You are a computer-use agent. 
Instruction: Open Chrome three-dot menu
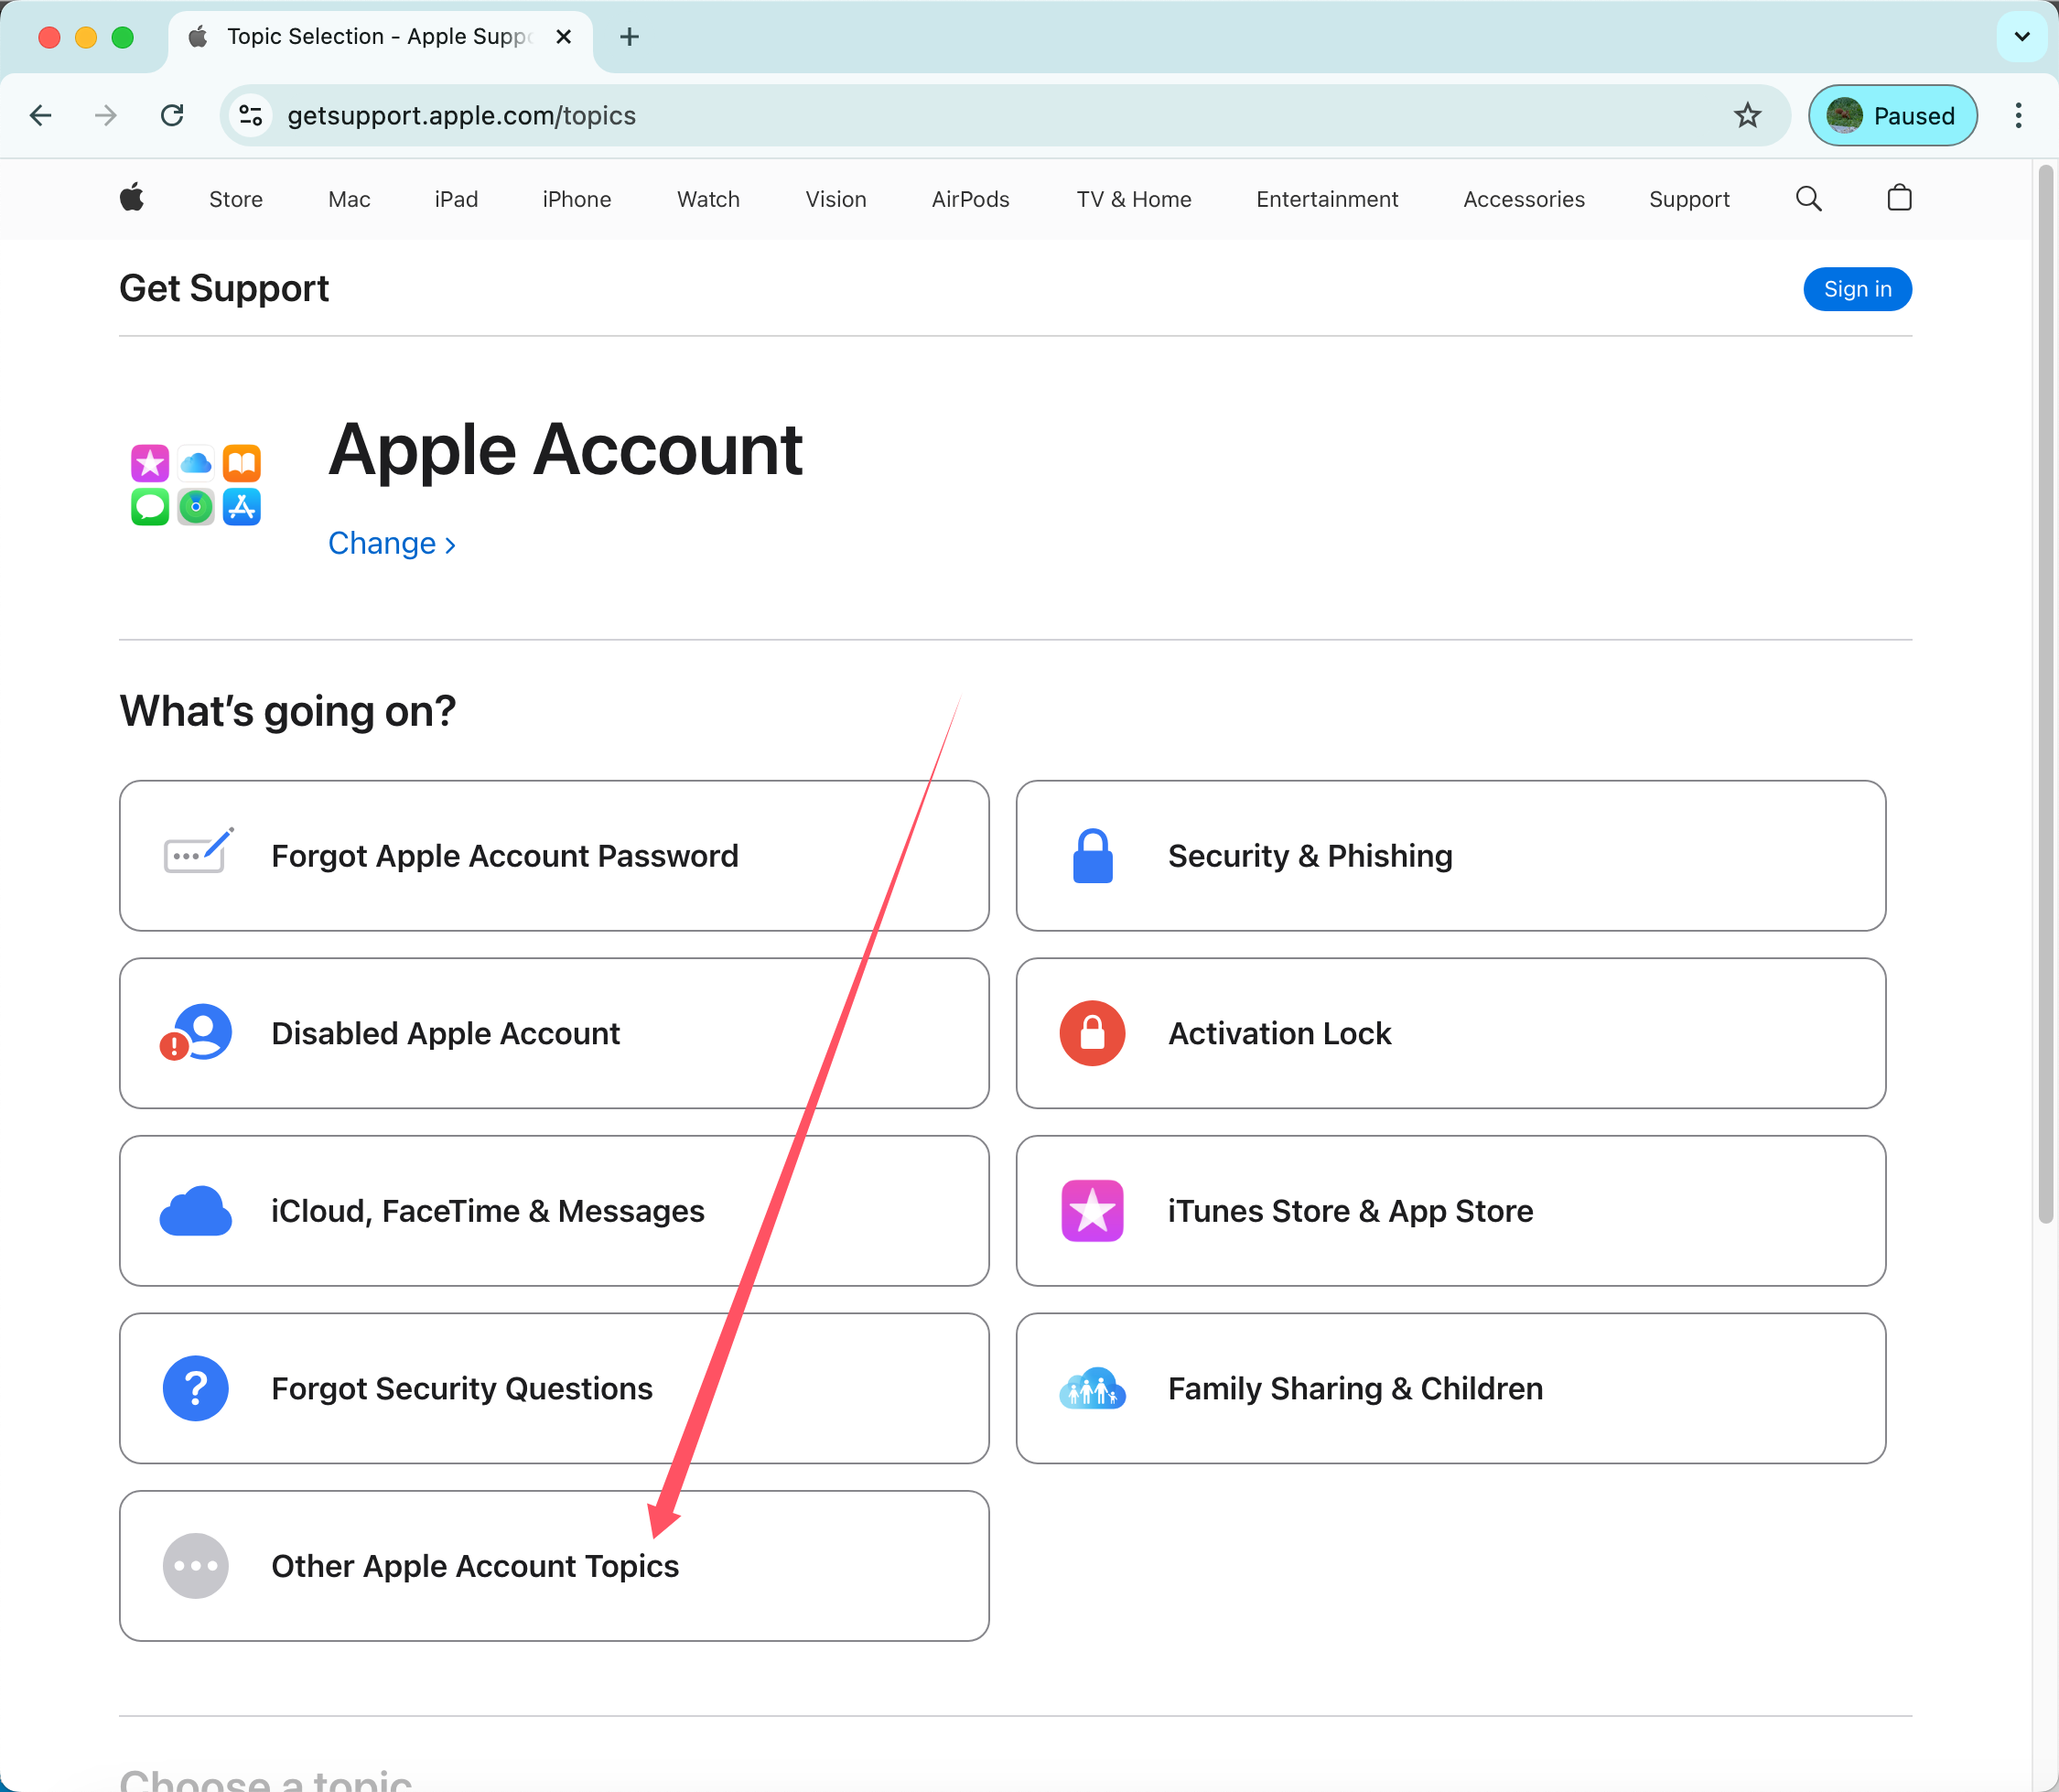tap(2018, 116)
